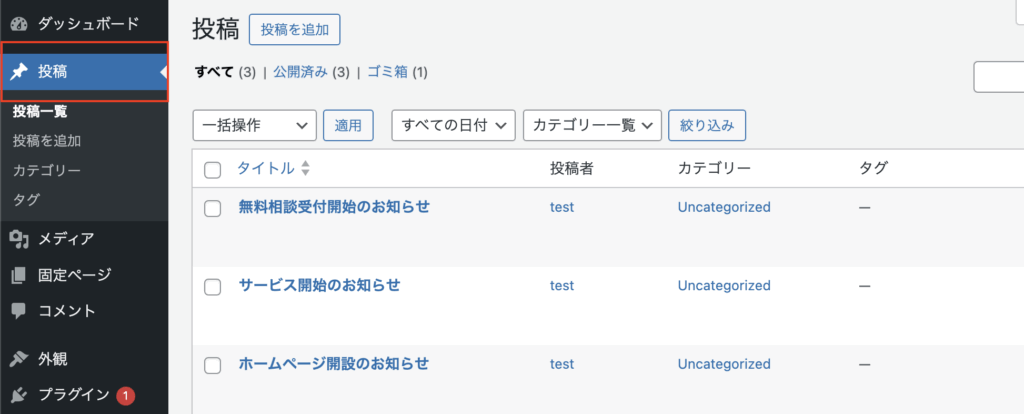Open the 一括操作 bulk actions dropdown
This screenshot has width=1024, height=414.
[254, 125]
